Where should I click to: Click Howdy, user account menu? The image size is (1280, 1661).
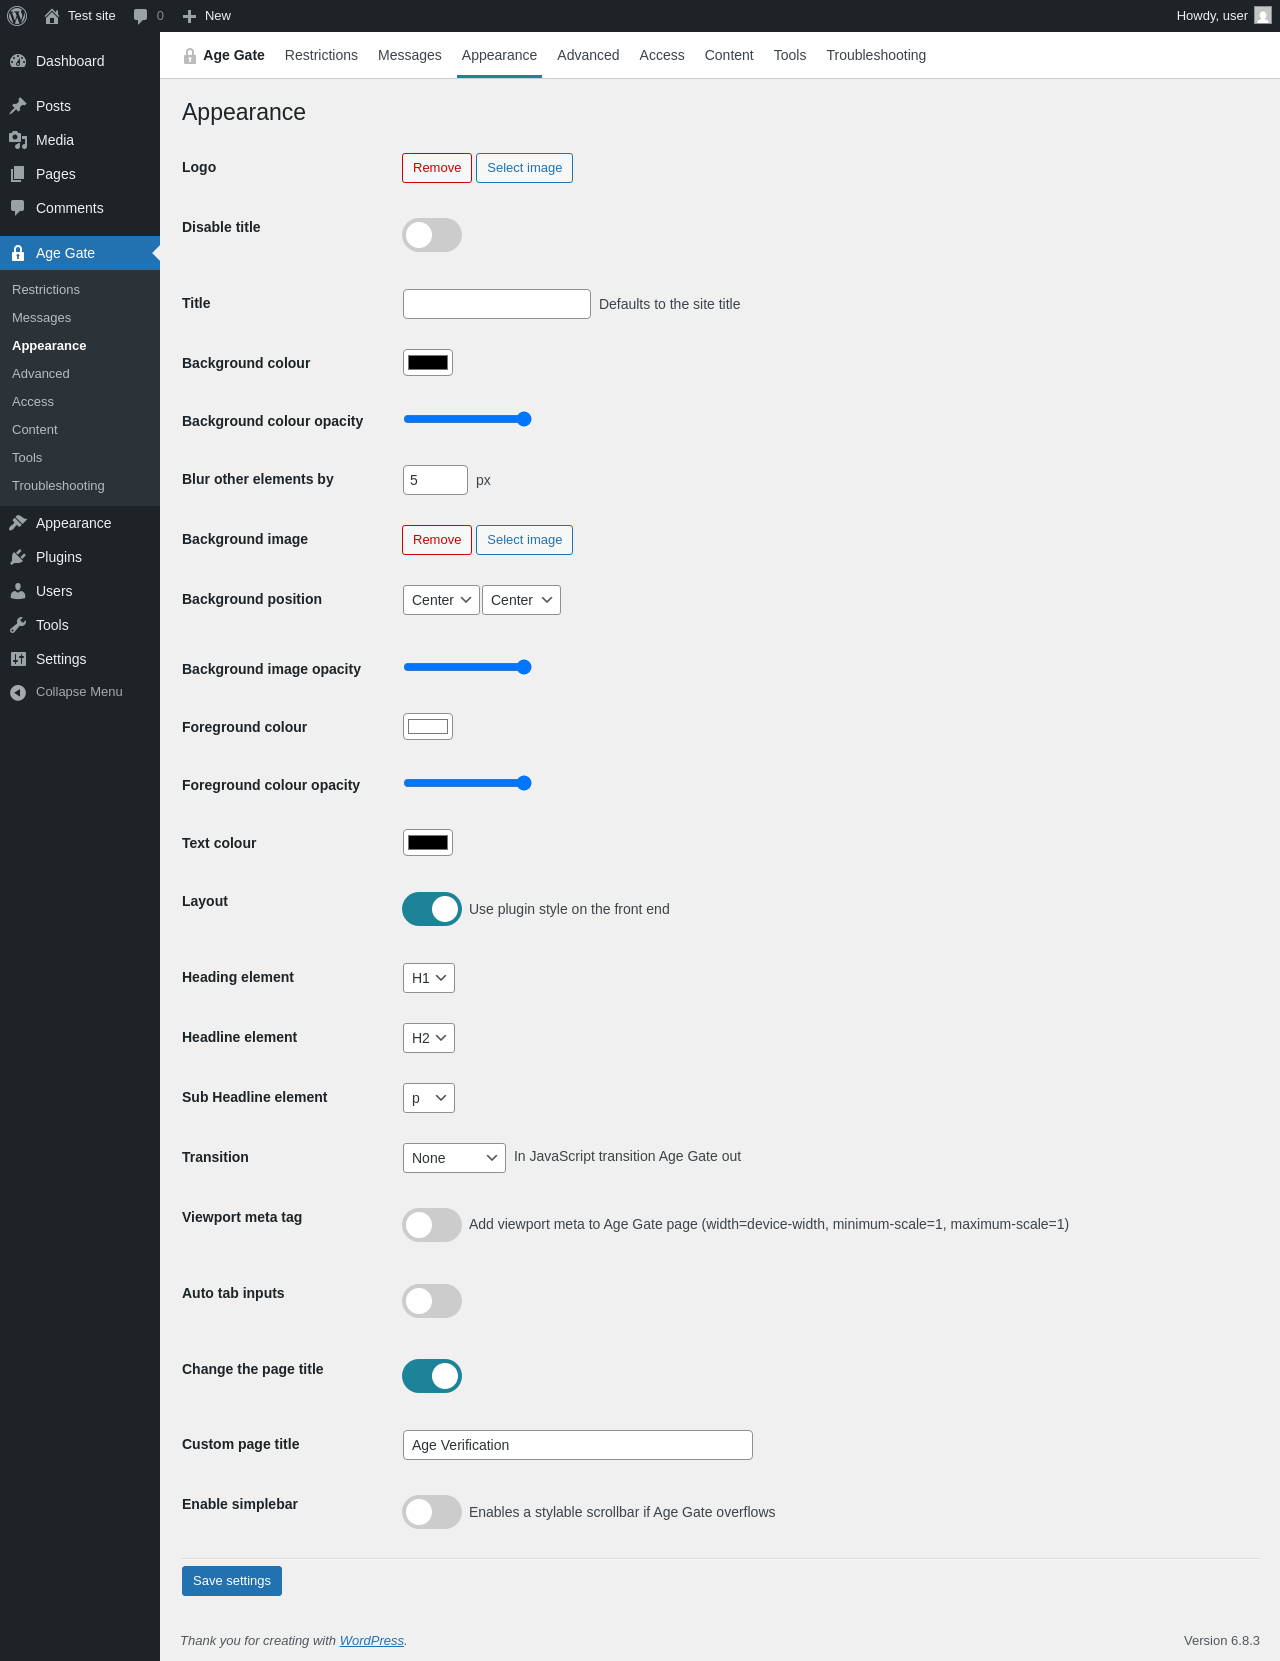pyautogui.click(x=1223, y=16)
